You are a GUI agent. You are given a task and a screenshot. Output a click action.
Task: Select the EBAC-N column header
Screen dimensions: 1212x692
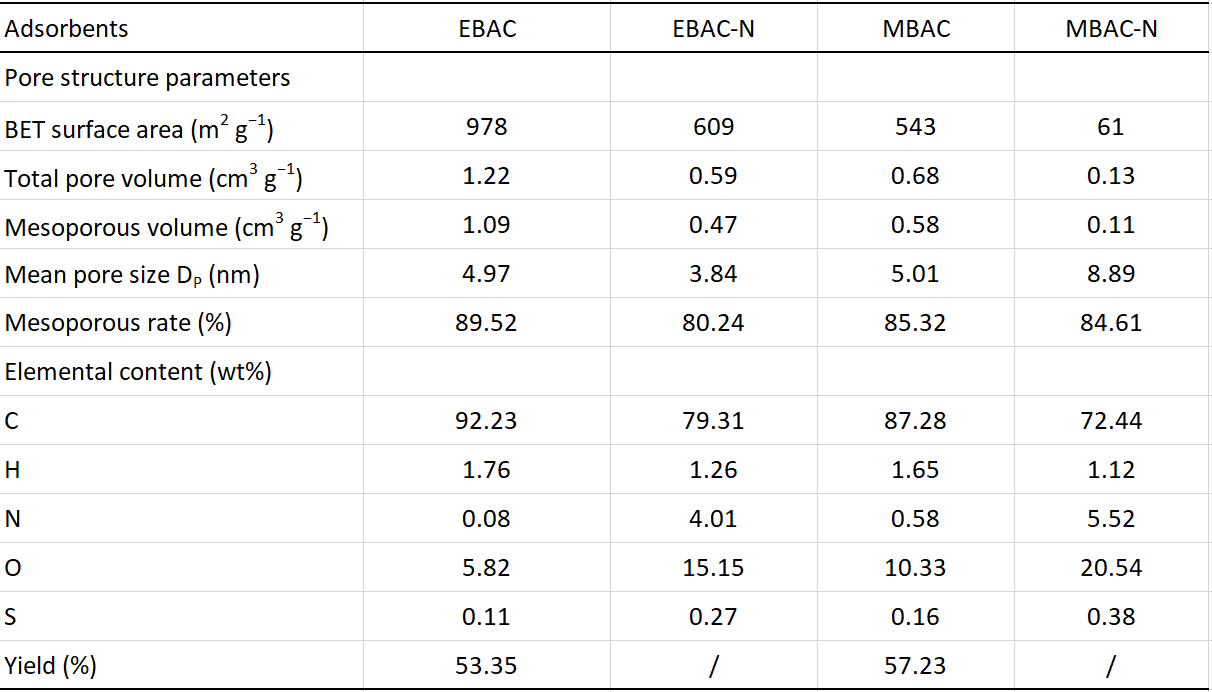[713, 29]
